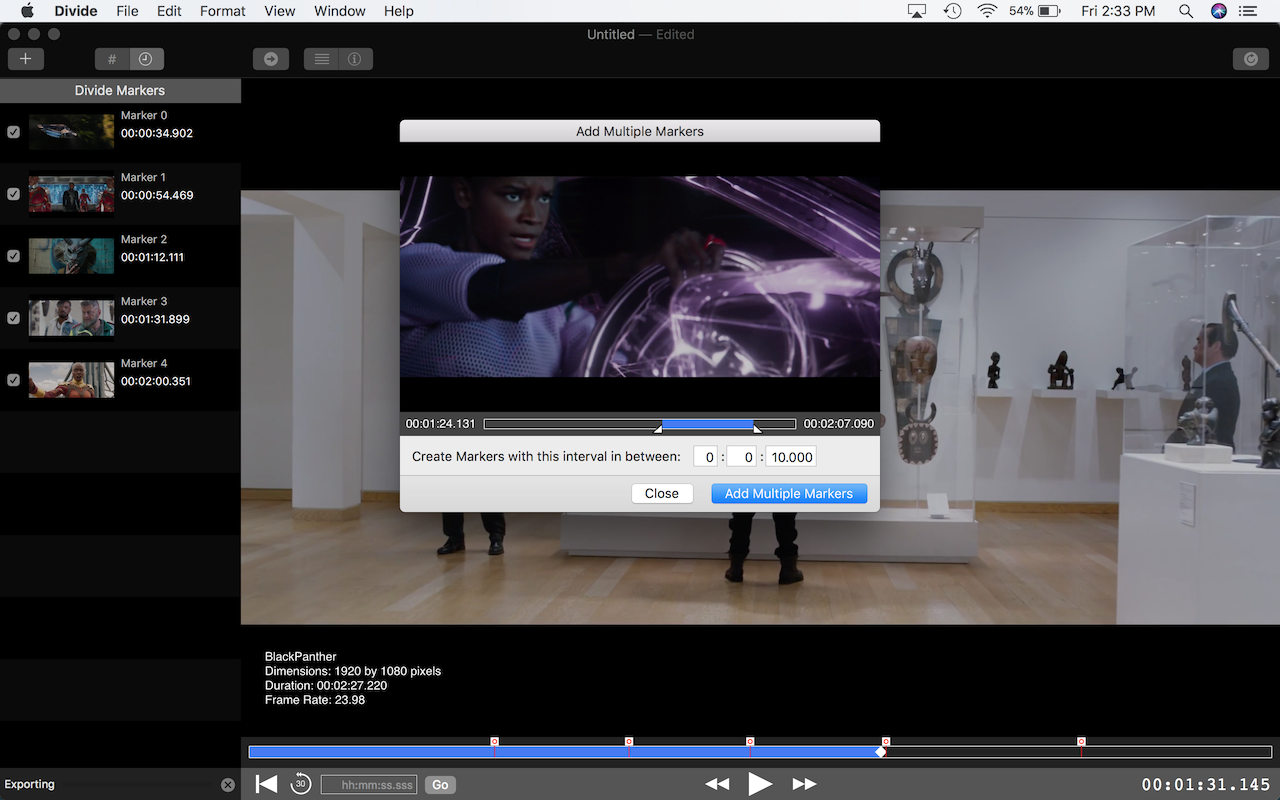Select Marker 2 thumbnail
This screenshot has width=1280, height=800.
click(x=71, y=256)
